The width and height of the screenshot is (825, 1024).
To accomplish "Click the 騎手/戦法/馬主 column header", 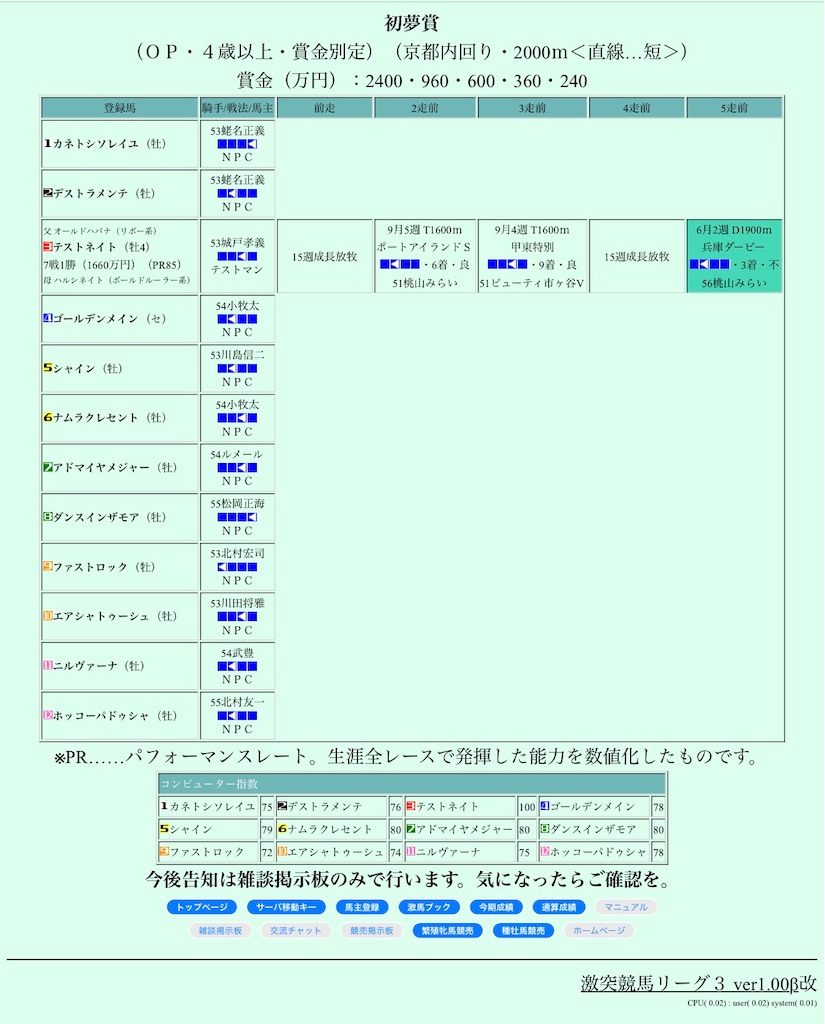I will pos(237,108).
